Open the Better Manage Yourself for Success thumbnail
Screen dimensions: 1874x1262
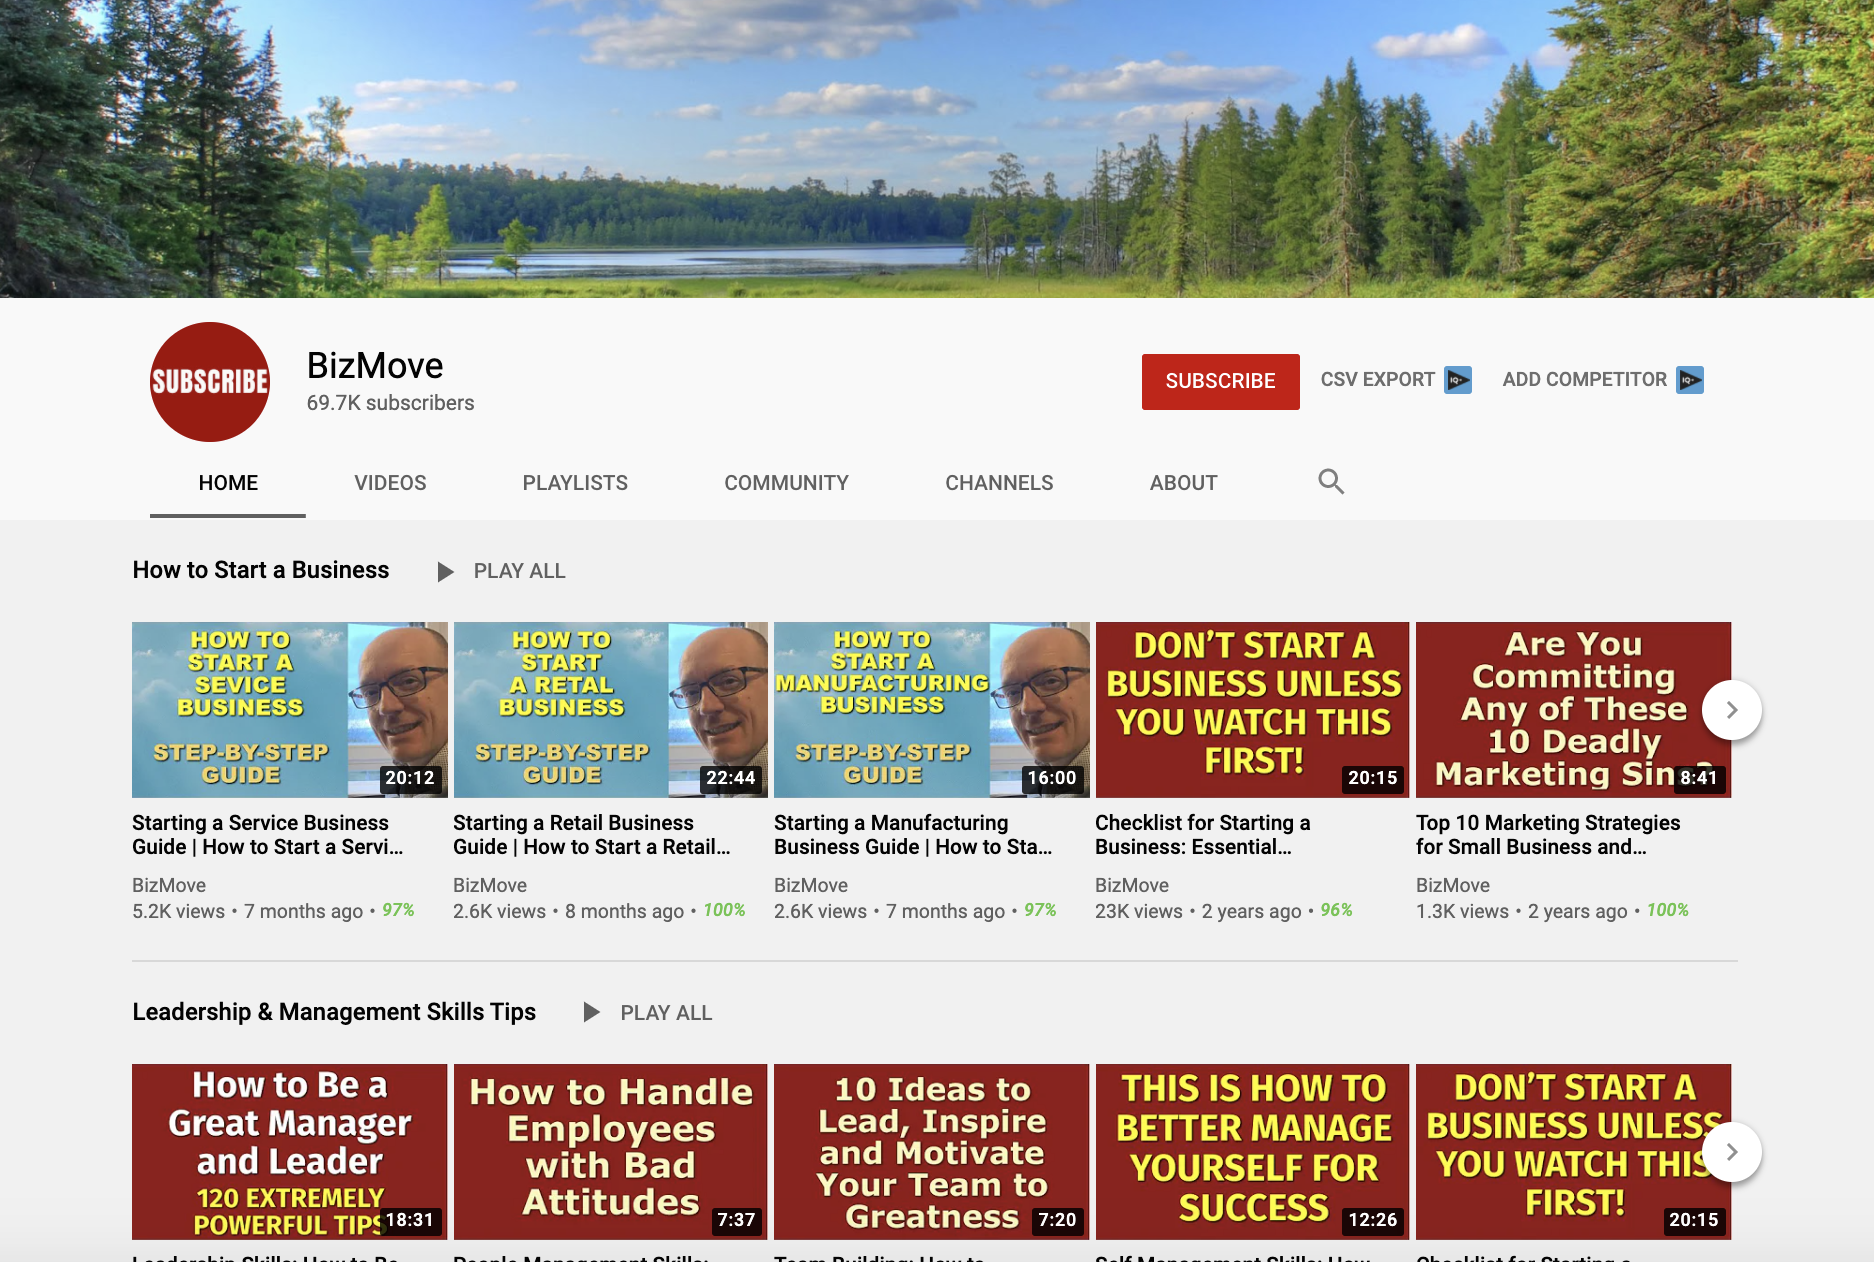tap(1252, 1152)
